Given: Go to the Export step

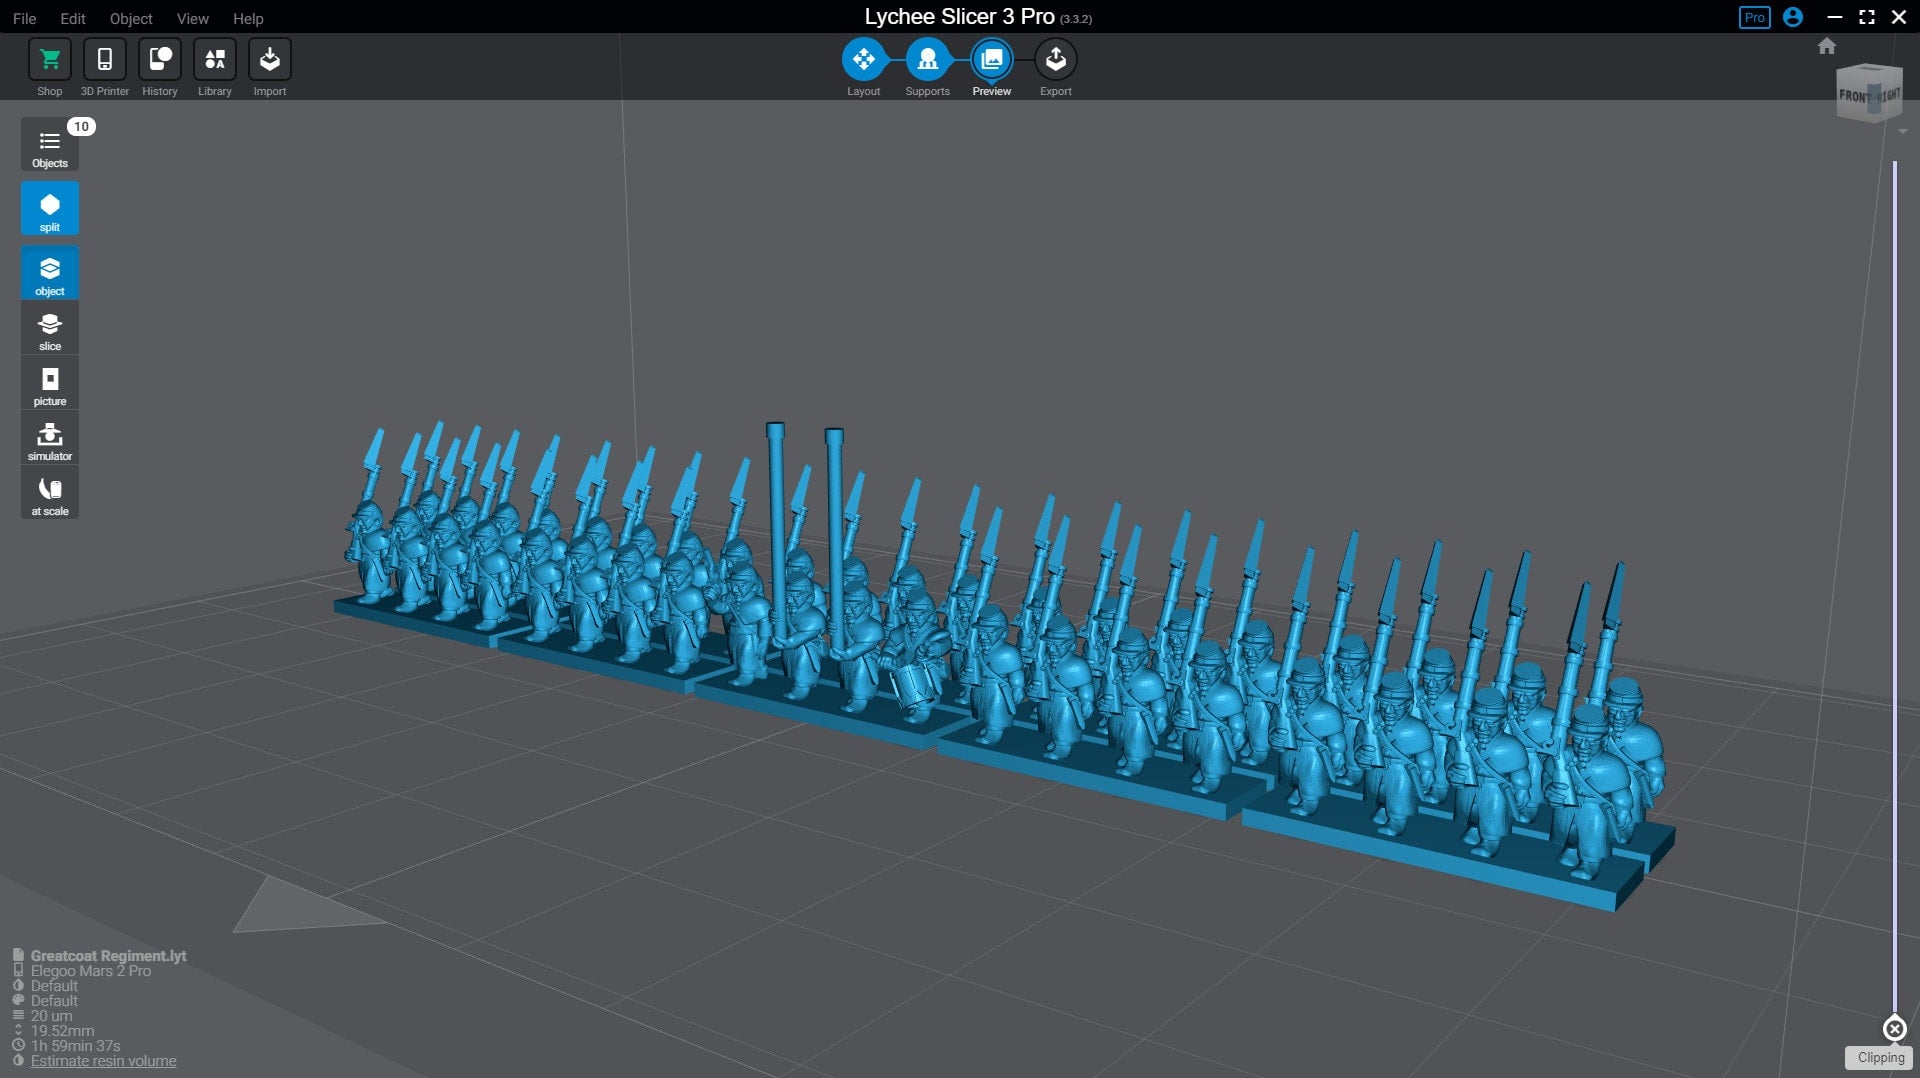Looking at the screenshot, I should click(1055, 60).
